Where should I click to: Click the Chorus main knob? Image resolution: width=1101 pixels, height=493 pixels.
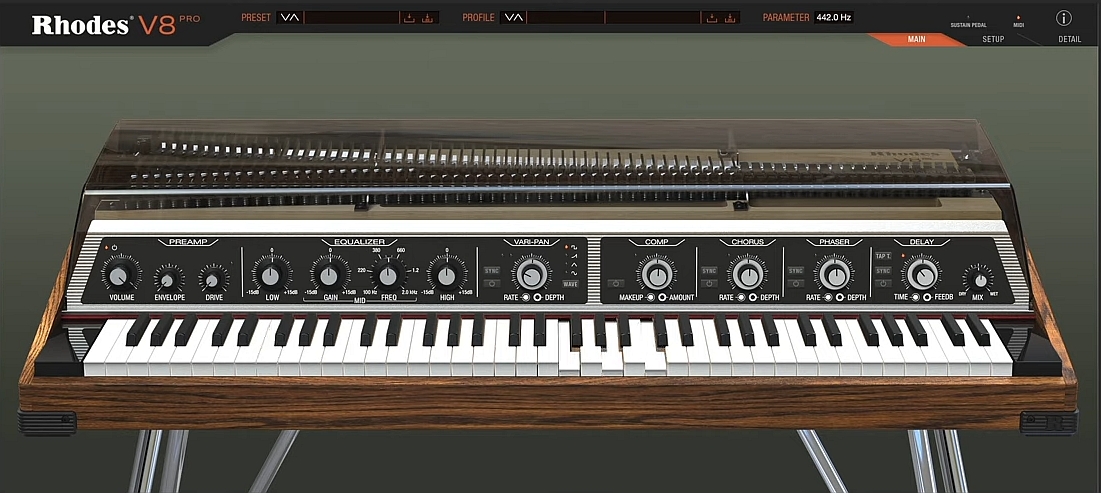pos(748,275)
